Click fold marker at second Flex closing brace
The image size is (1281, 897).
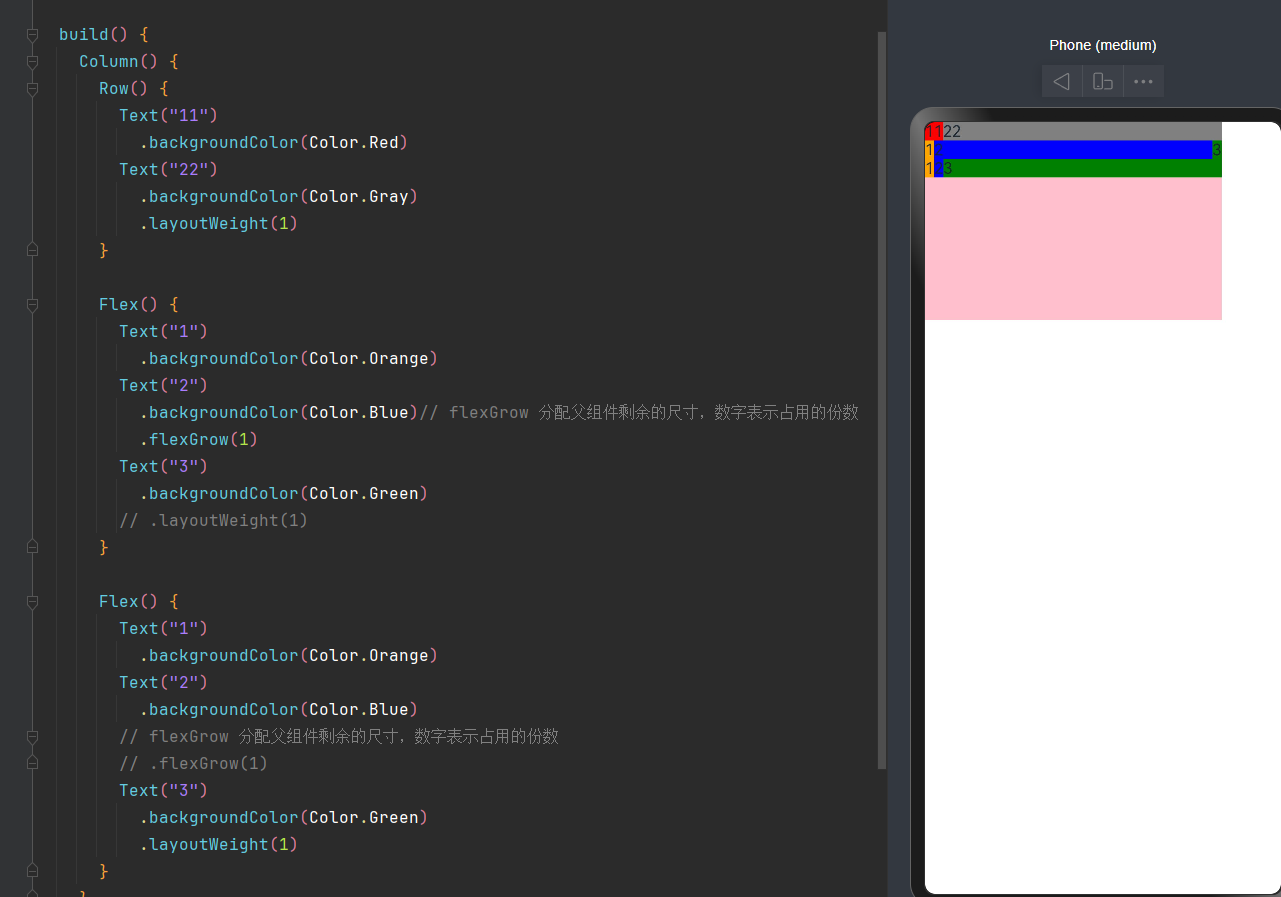pos(32,871)
